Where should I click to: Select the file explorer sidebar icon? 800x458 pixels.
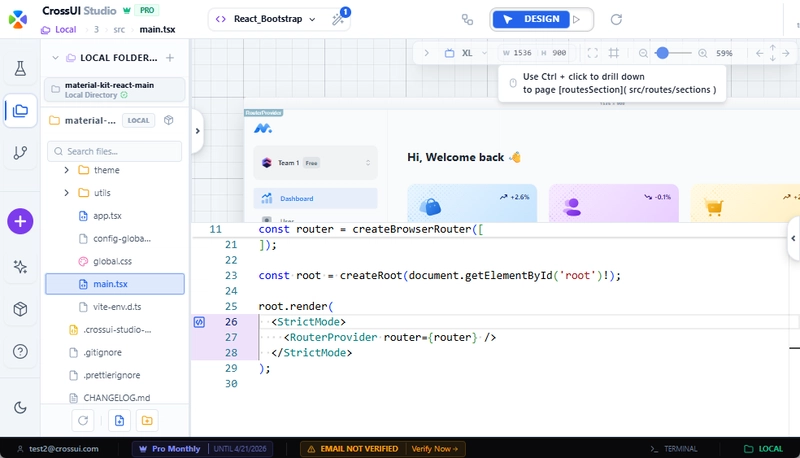coord(20,111)
